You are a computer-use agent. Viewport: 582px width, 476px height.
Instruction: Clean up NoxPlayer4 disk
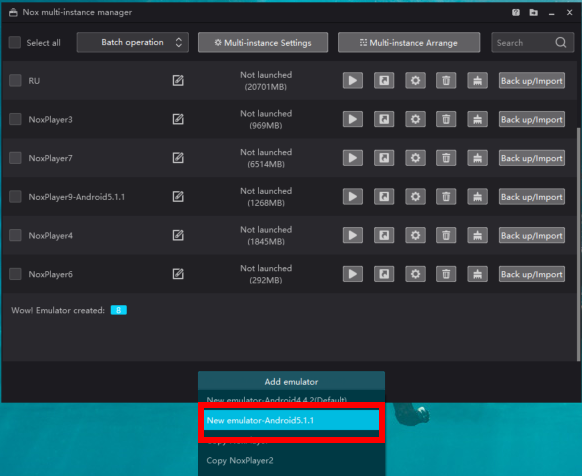pos(477,235)
